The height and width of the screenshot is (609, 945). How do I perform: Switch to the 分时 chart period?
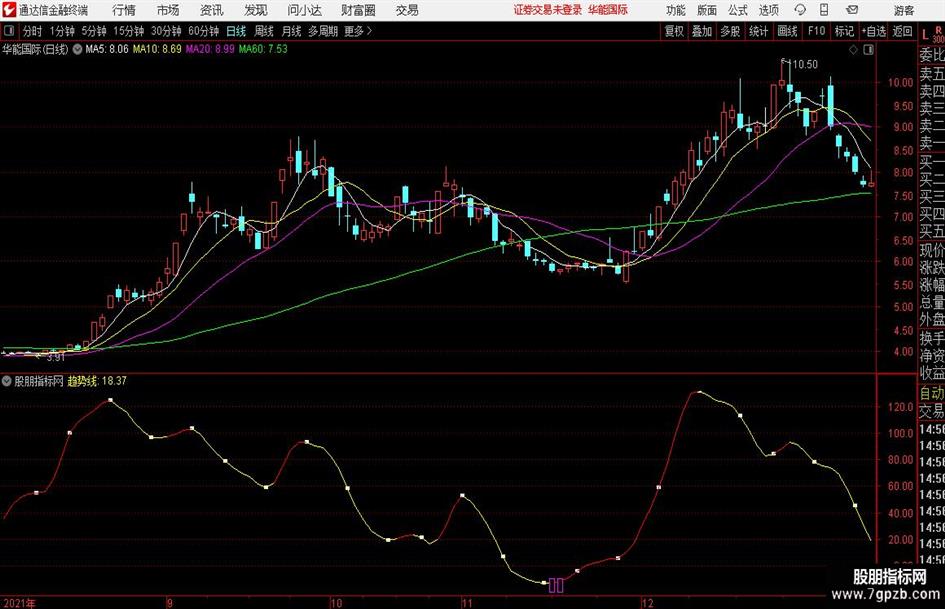(x=33, y=31)
